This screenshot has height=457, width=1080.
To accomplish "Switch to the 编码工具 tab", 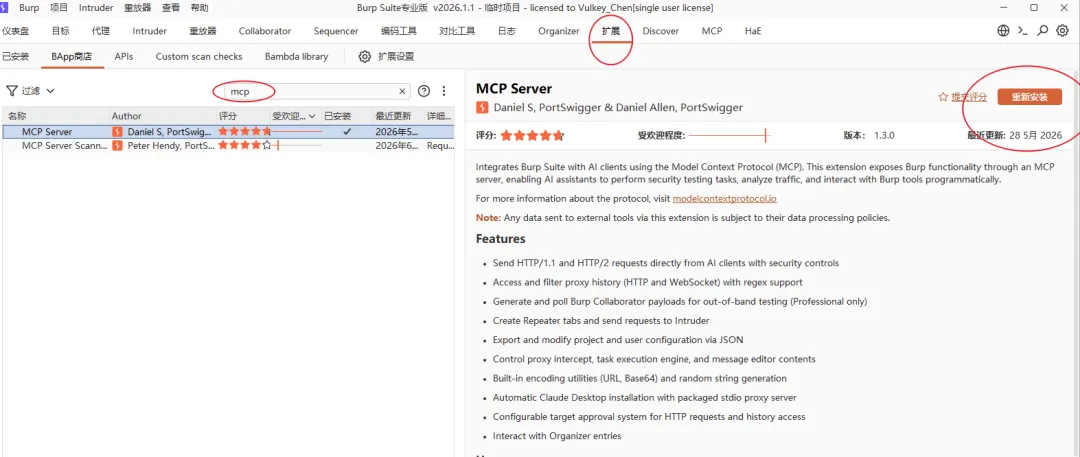I will 399,31.
